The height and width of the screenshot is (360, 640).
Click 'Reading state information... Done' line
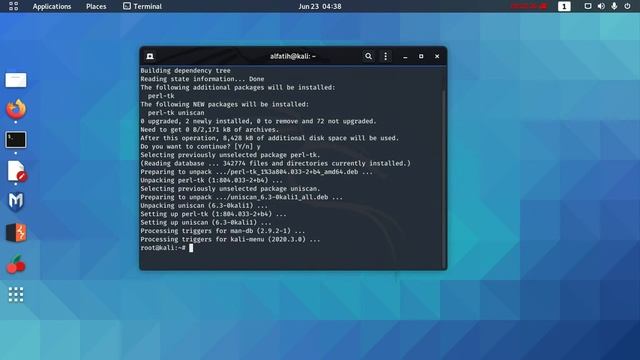click(202, 79)
